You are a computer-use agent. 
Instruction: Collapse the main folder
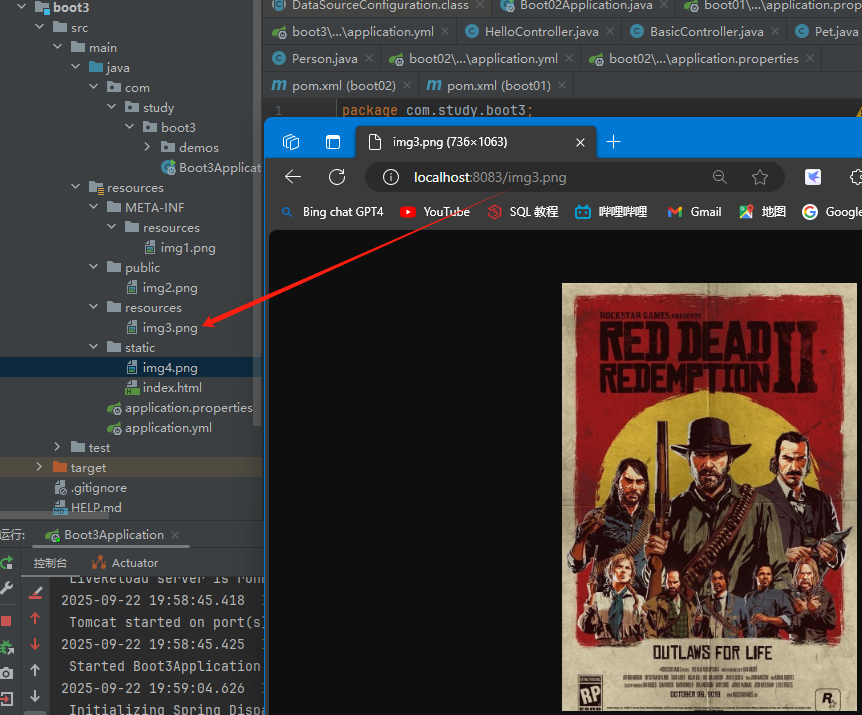click(58, 47)
